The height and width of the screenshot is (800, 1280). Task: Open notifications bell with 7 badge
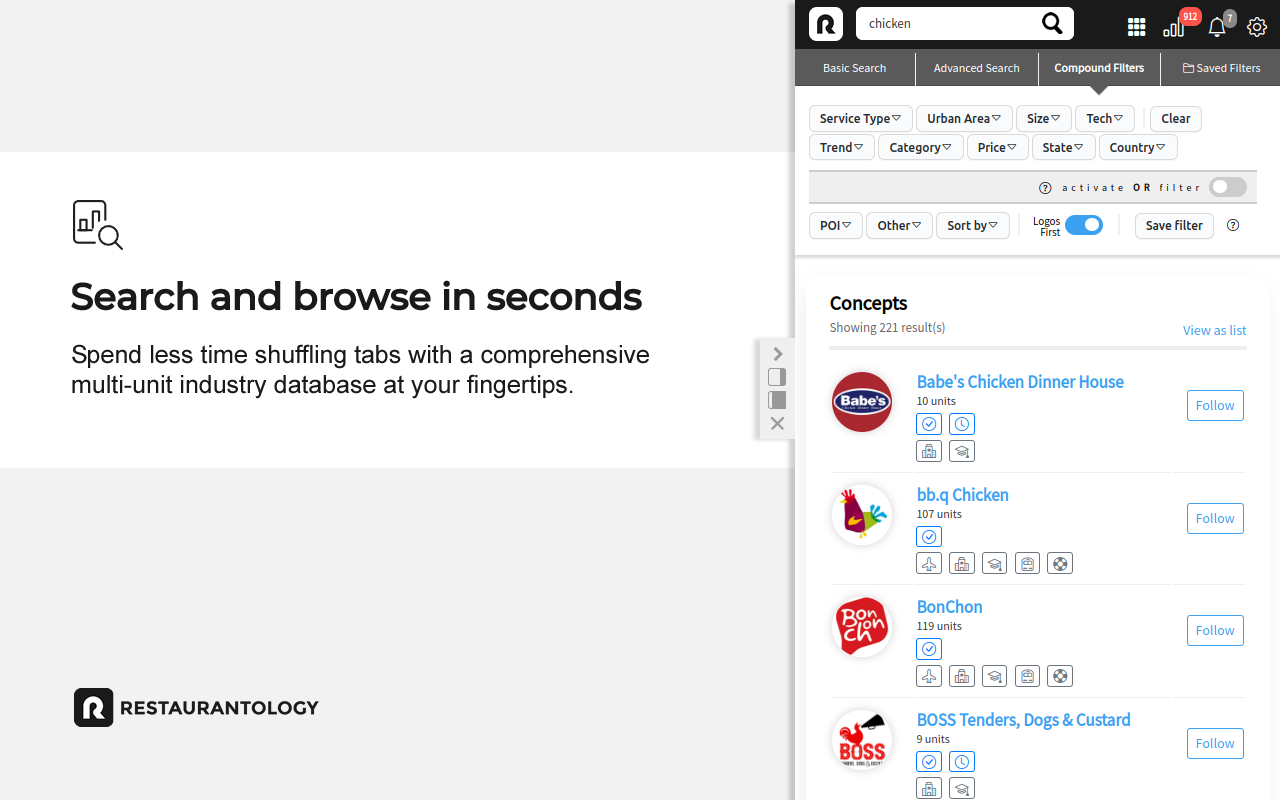pos(1217,27)
